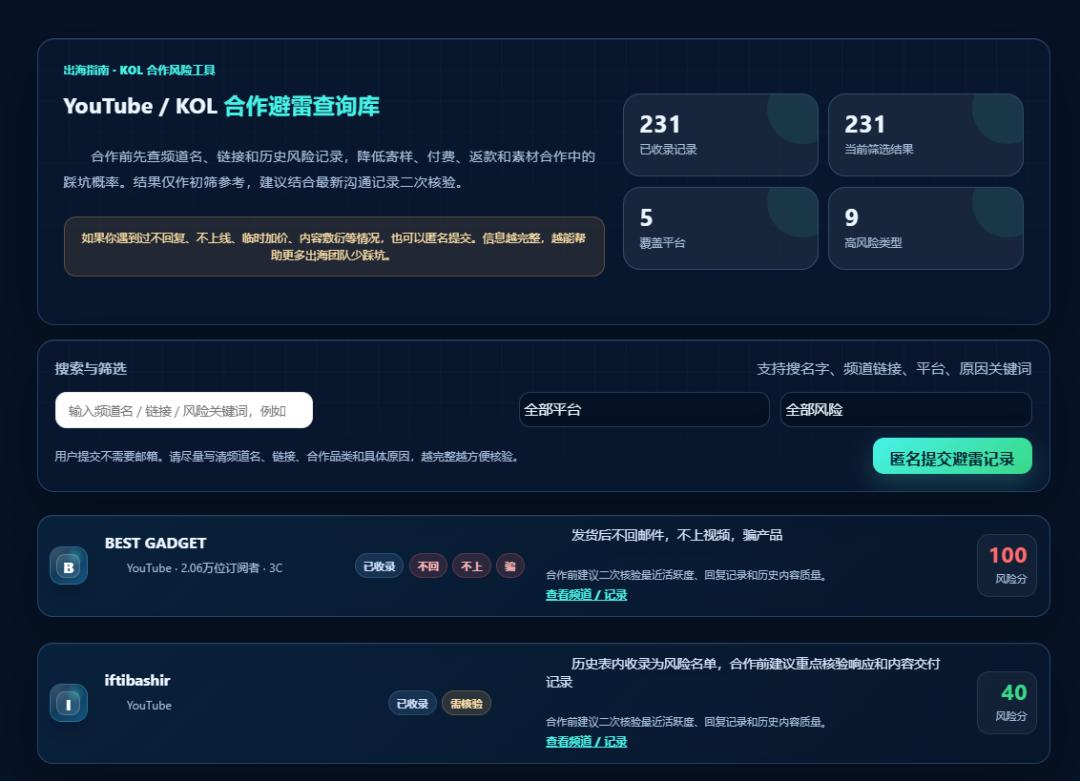Click the 5 覆盖平台 stat card
Viewport: 1080px width, 781px height.
click(720, 229)
